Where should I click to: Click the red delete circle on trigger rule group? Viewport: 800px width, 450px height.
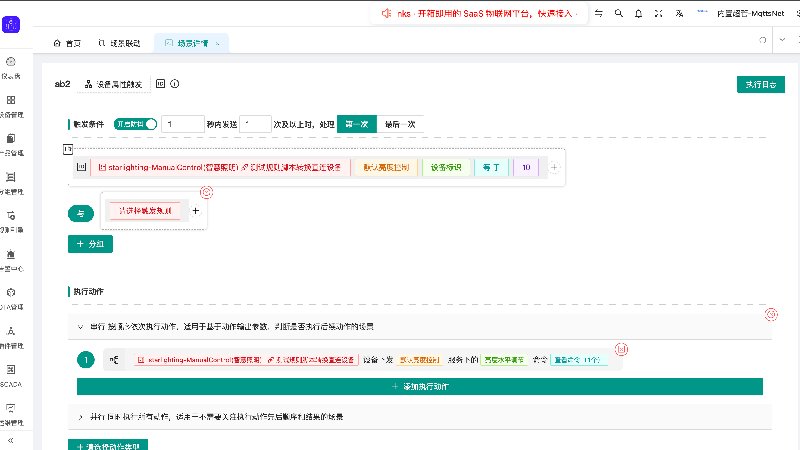pyautogui.click(x=206, y=192)
